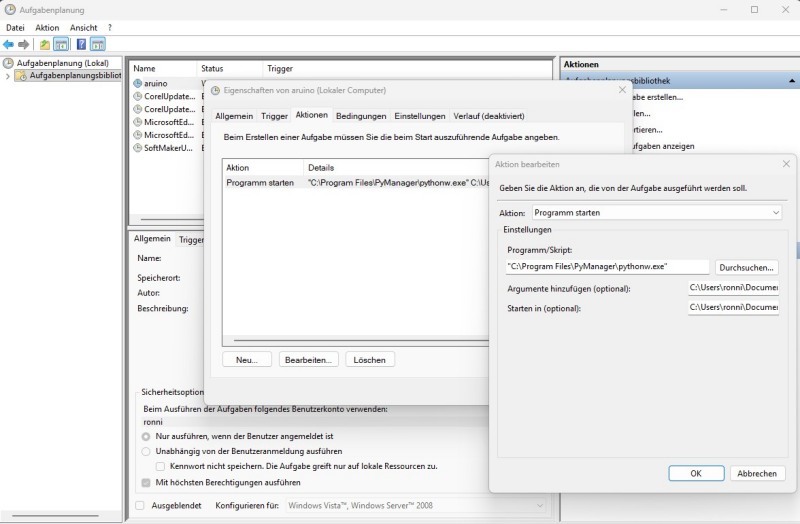The height and width of the screenshot is (524, 800).
Task: Click the up-one-level folder toolbar icon
Action: 45,45
